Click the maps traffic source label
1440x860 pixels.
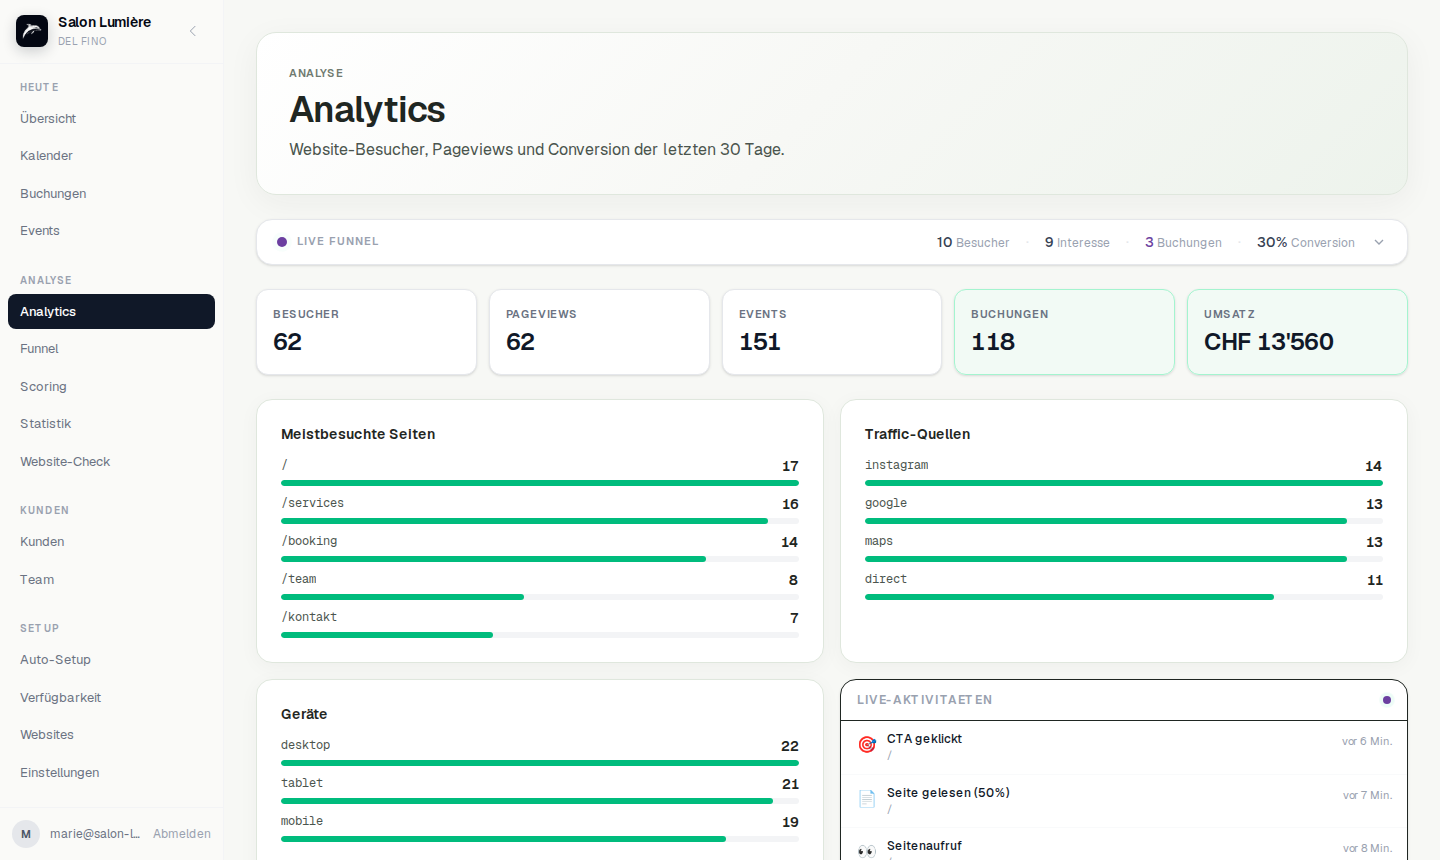[x=879, y=541]
